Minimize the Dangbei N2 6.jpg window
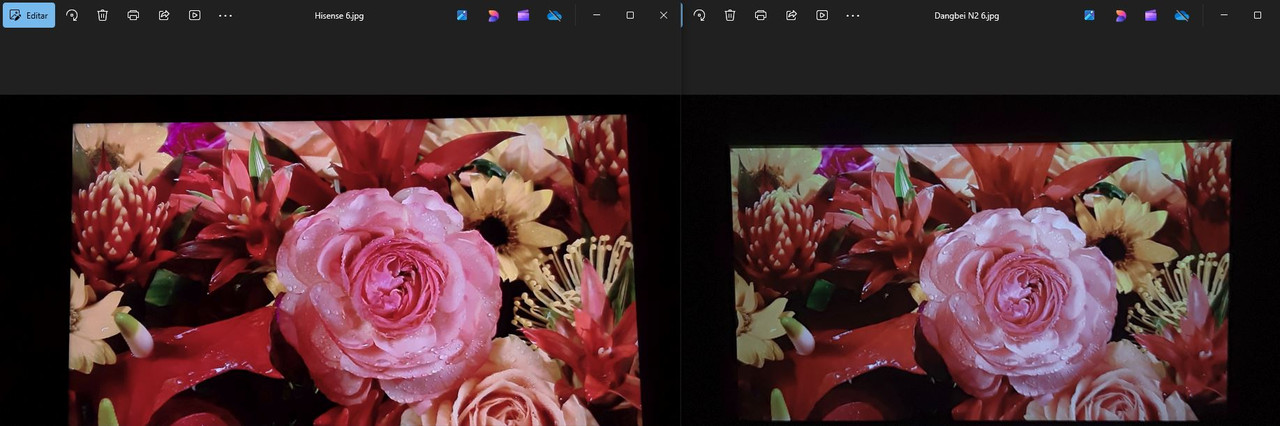Screen dimensions: 1280x426 pyautogui.click(x=1225, y=15)
